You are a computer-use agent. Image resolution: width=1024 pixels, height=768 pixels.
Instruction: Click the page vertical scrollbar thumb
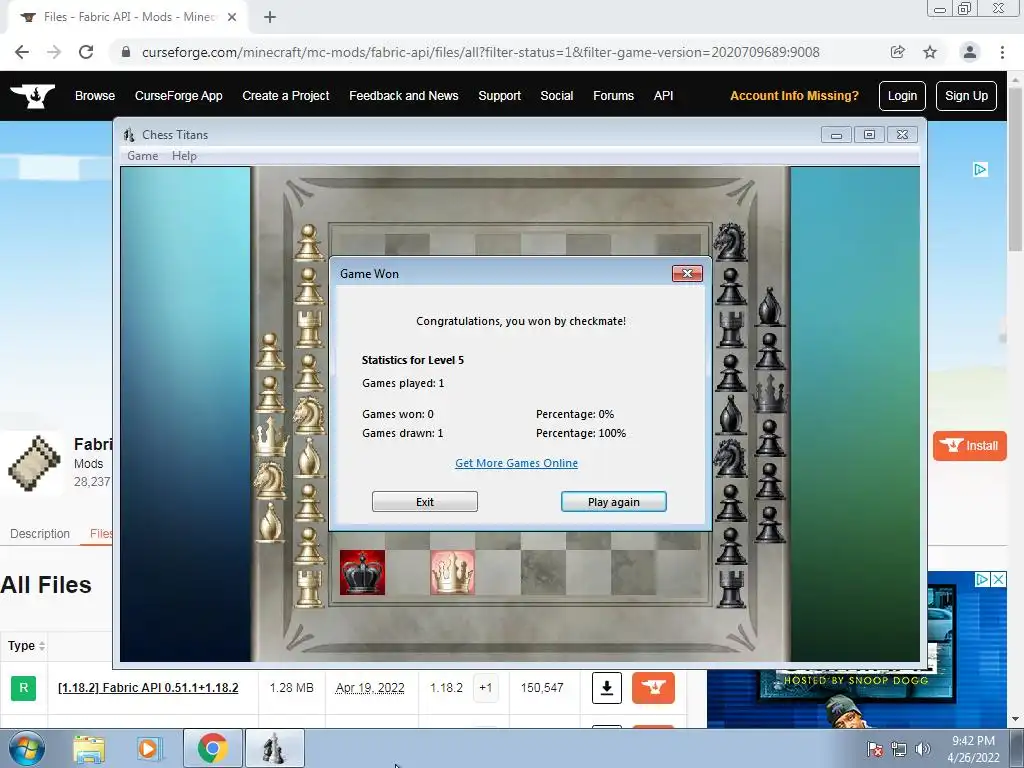pos(1016,169)
